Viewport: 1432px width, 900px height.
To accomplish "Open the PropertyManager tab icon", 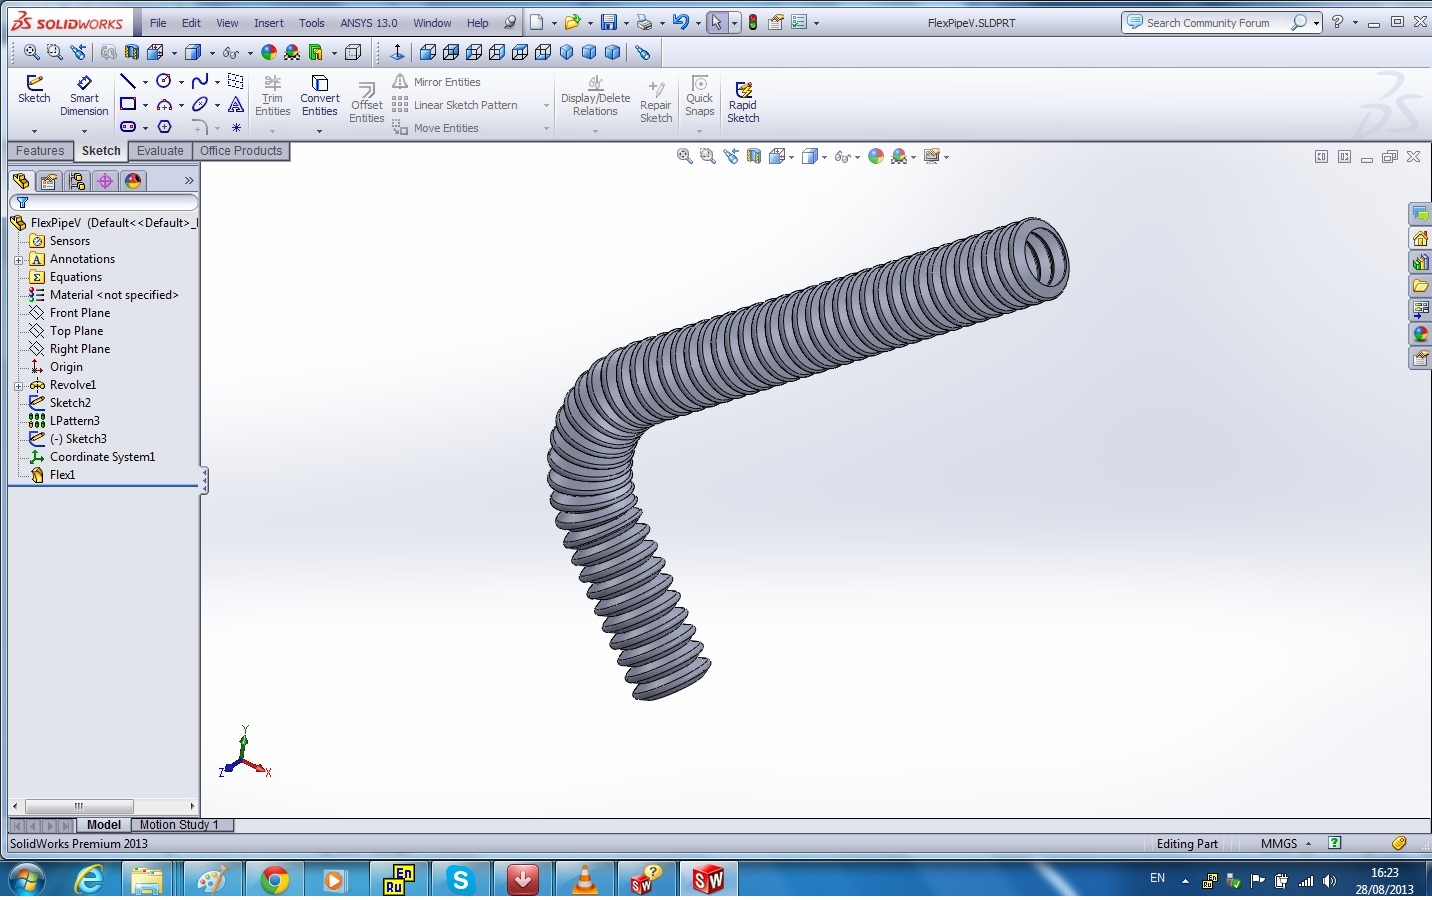I will 49,181.
